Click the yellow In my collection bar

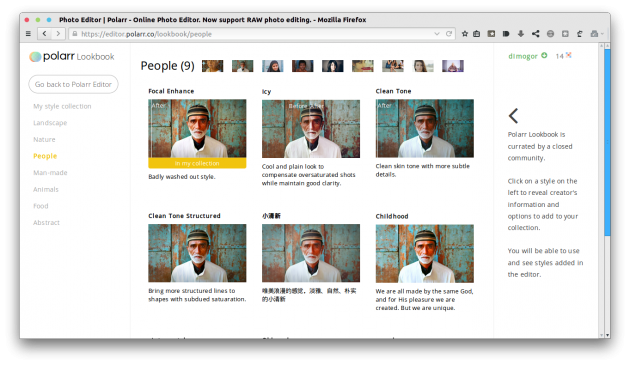point(197,163)
